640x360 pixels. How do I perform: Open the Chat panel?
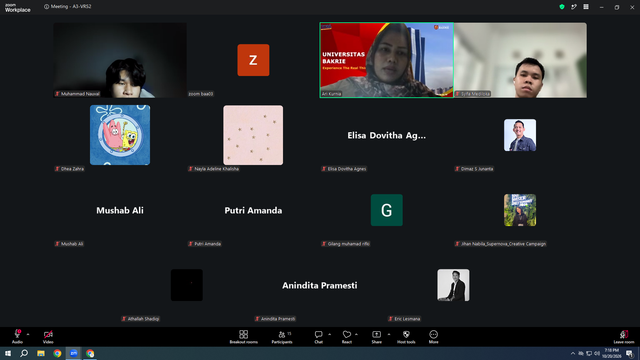[x=318, y=336]
